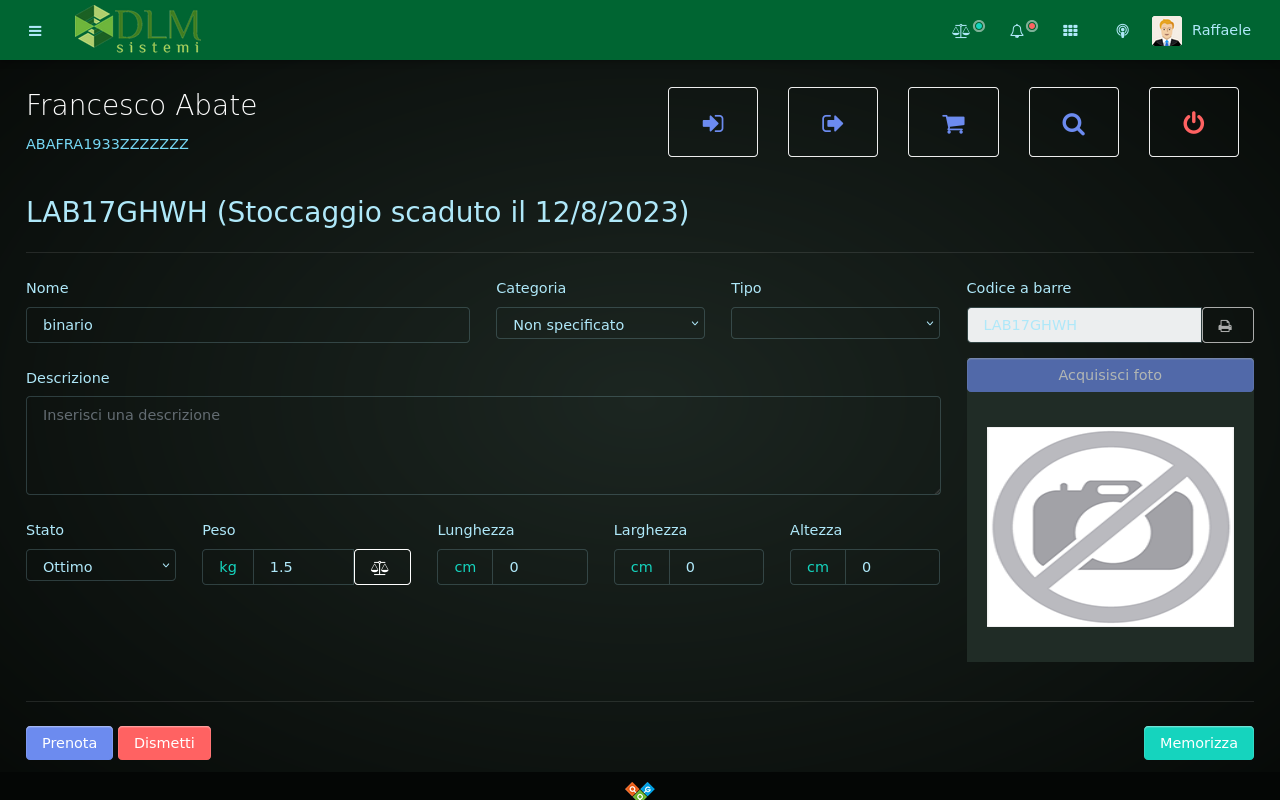Click the Descrizione text area
This screenshot has height=800, width=1280.
483,445
